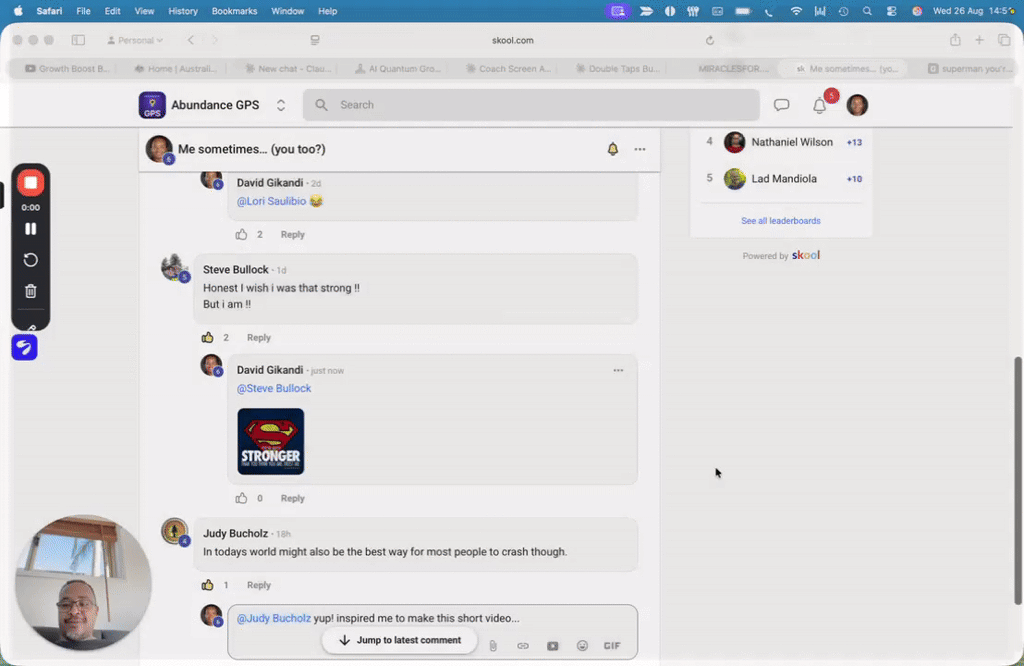
Task: Go back with Safari back arrow
Action: coord(191,40)
